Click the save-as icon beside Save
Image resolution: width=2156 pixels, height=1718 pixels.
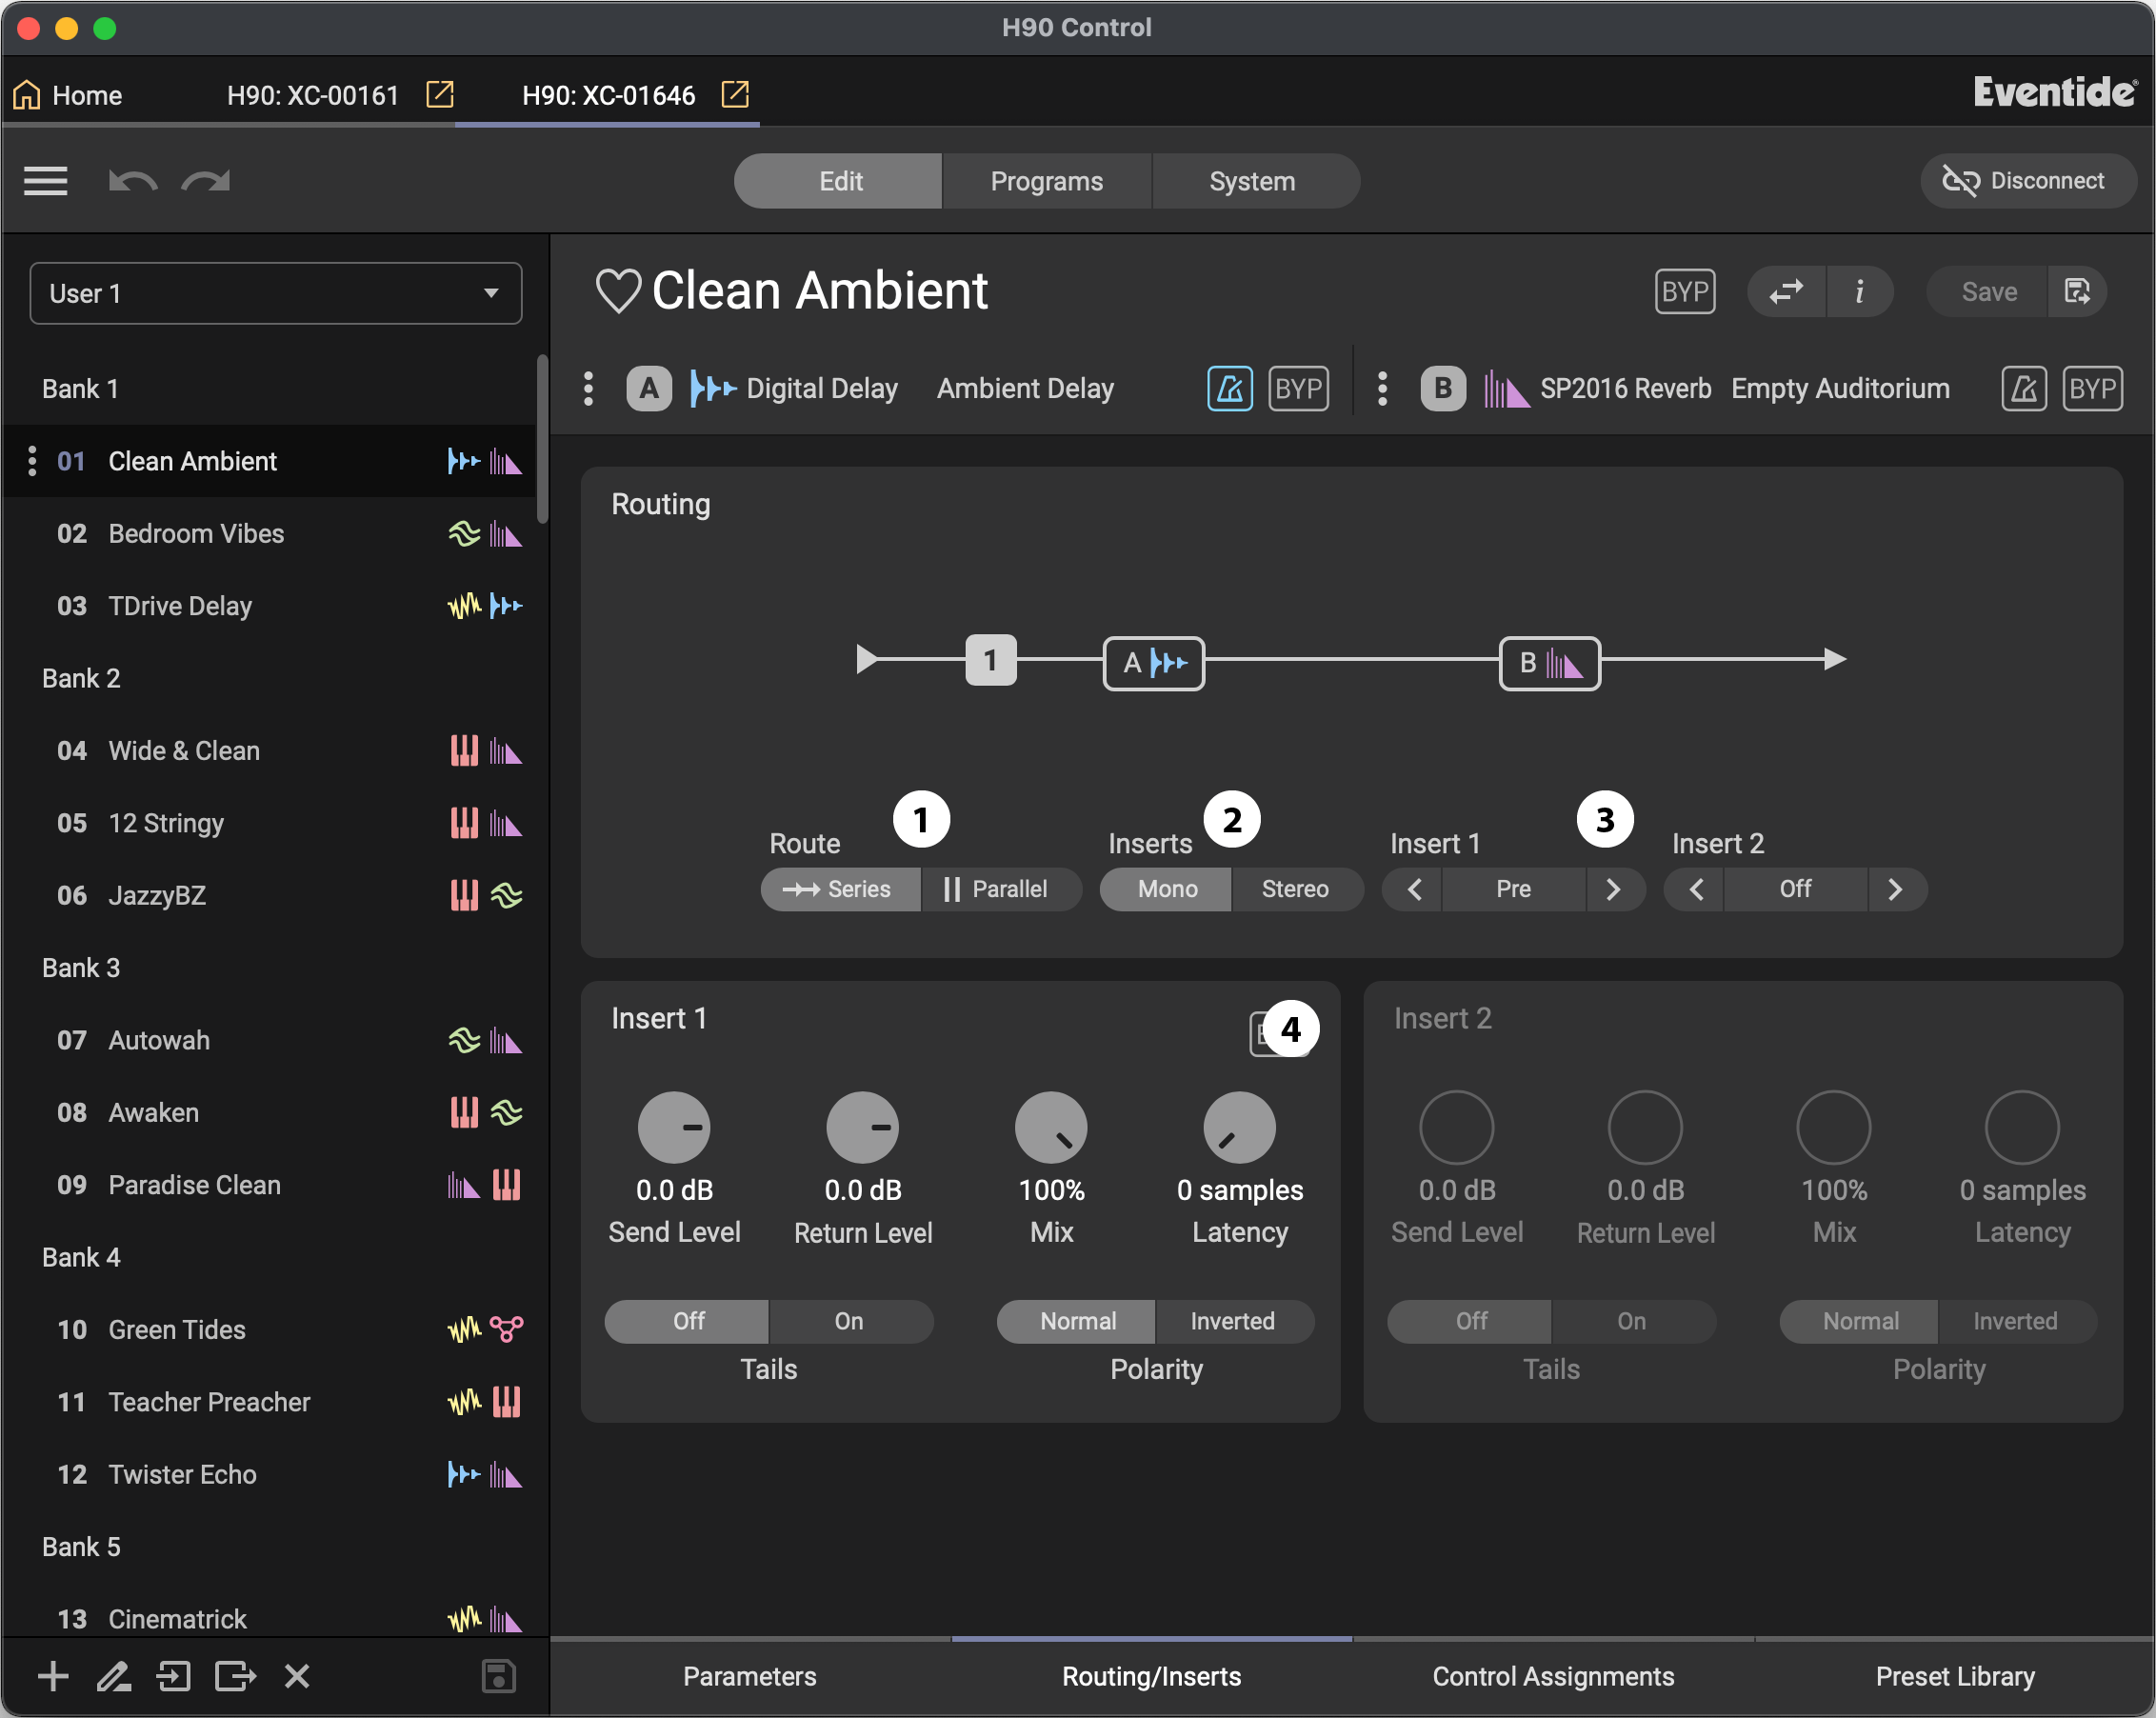coord(2077,291)
